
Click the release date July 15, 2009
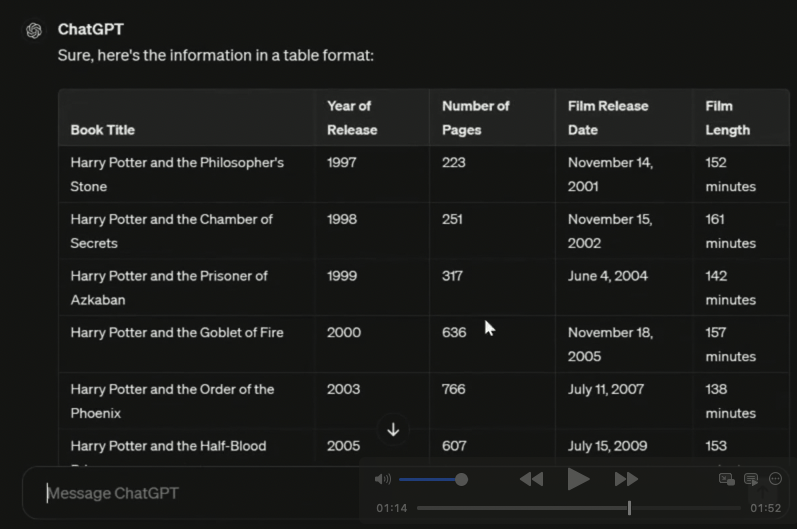pos(607,446)
